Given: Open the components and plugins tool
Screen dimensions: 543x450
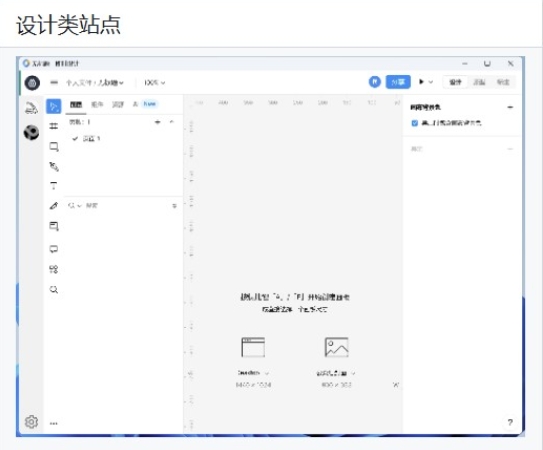Looking at the screenshot, I should click(54, 269).
